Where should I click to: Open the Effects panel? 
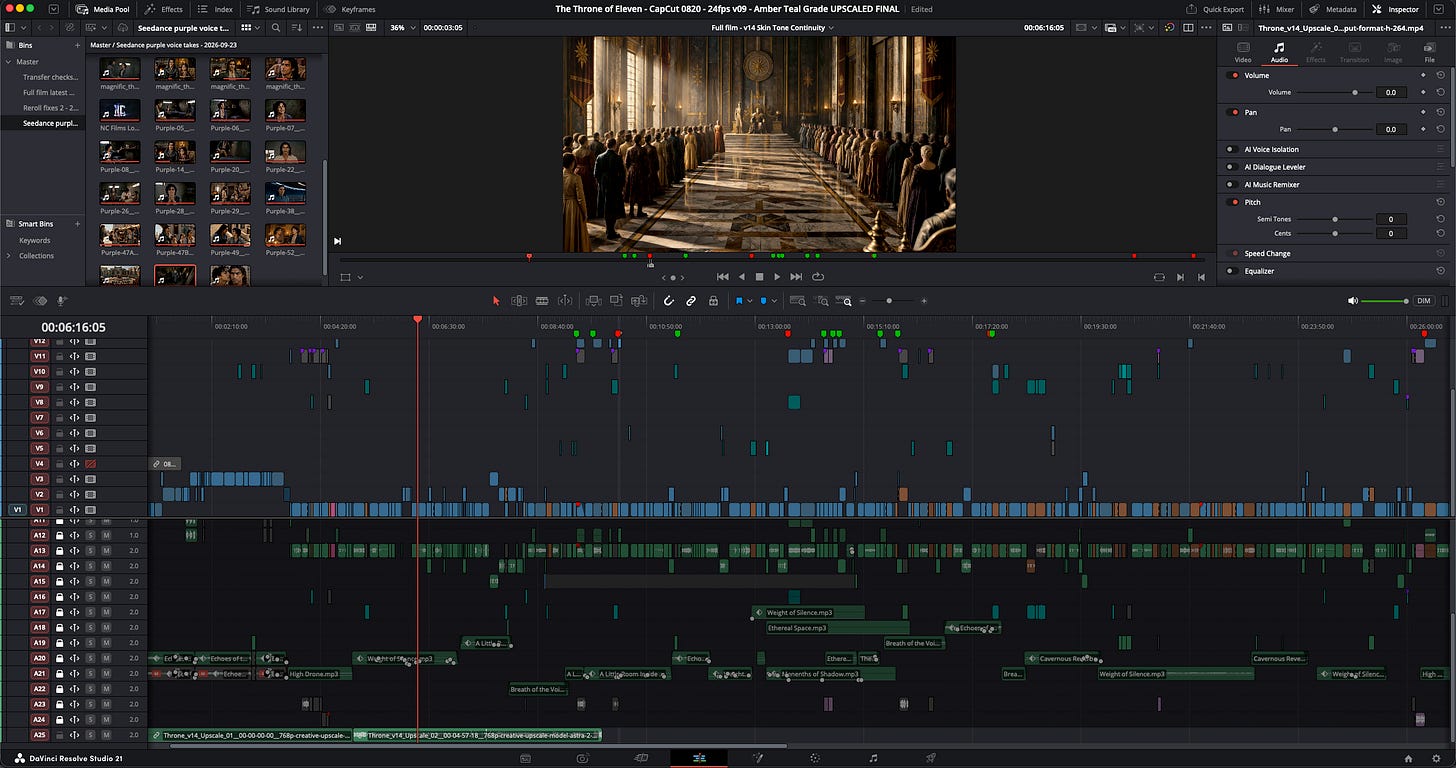coord(164,9)
